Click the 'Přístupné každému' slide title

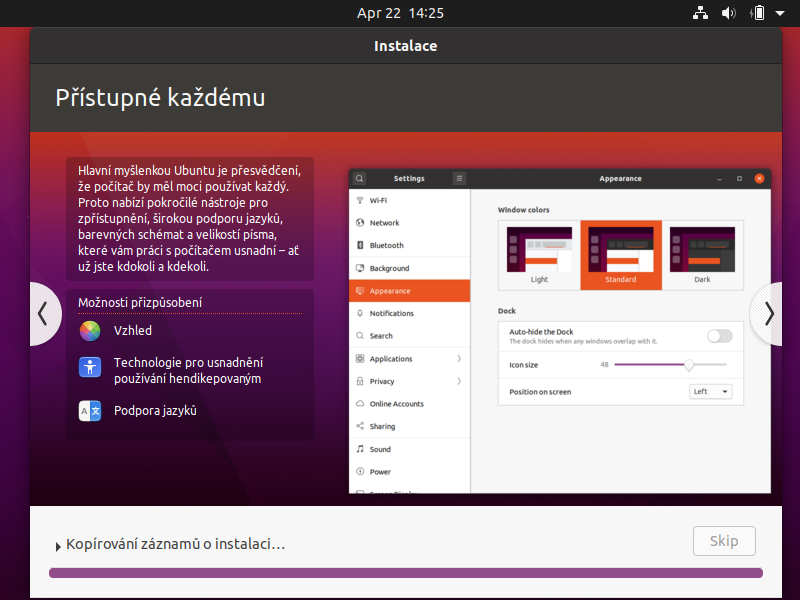(x=160, y=97)
